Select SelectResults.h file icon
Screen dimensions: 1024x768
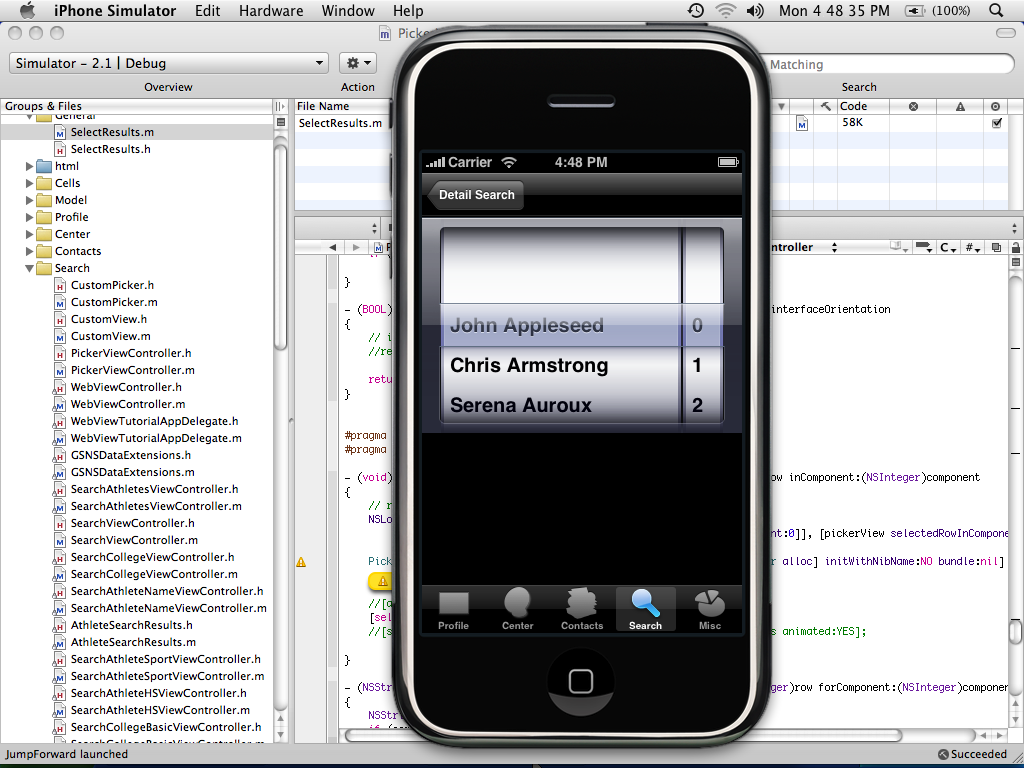click(60, 149)
